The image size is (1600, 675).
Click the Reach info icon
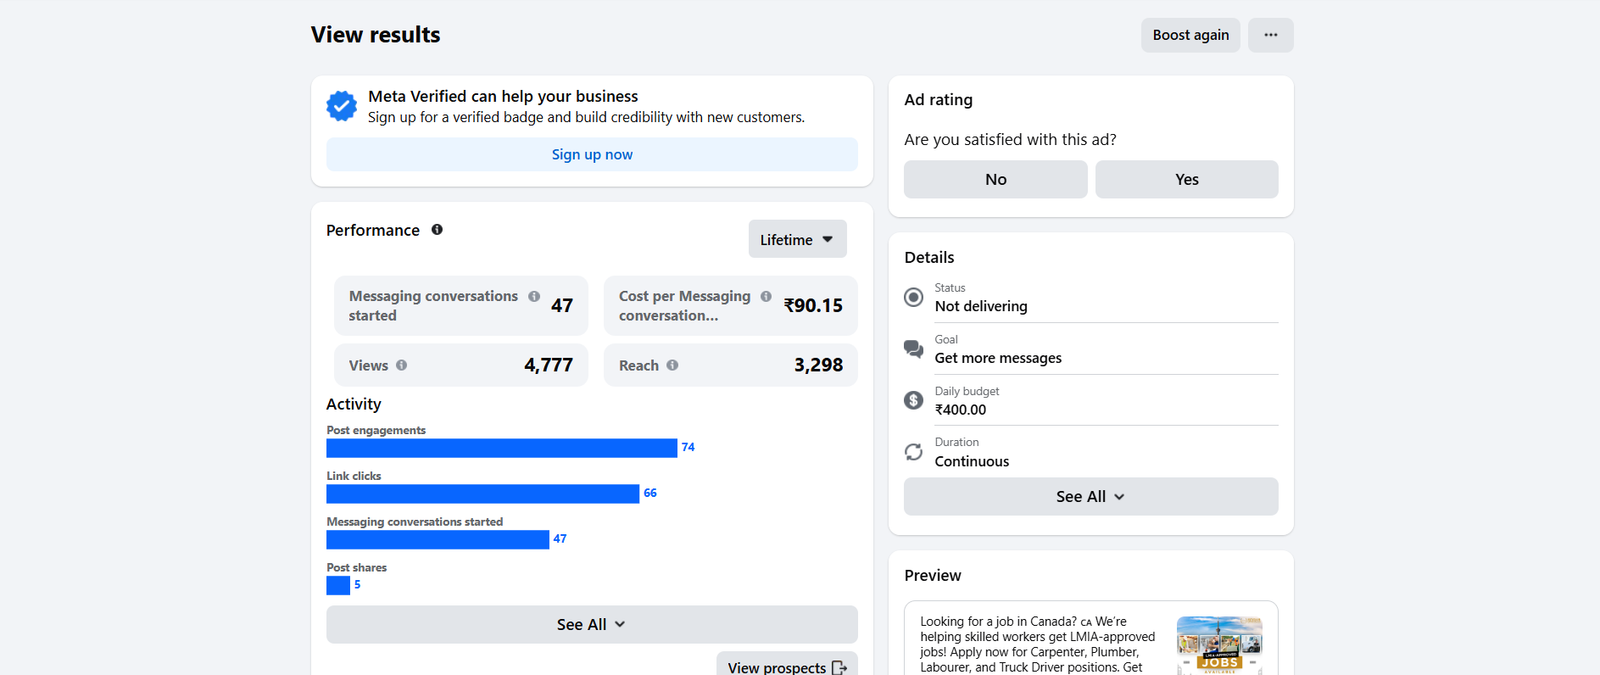tap(673, 366)
